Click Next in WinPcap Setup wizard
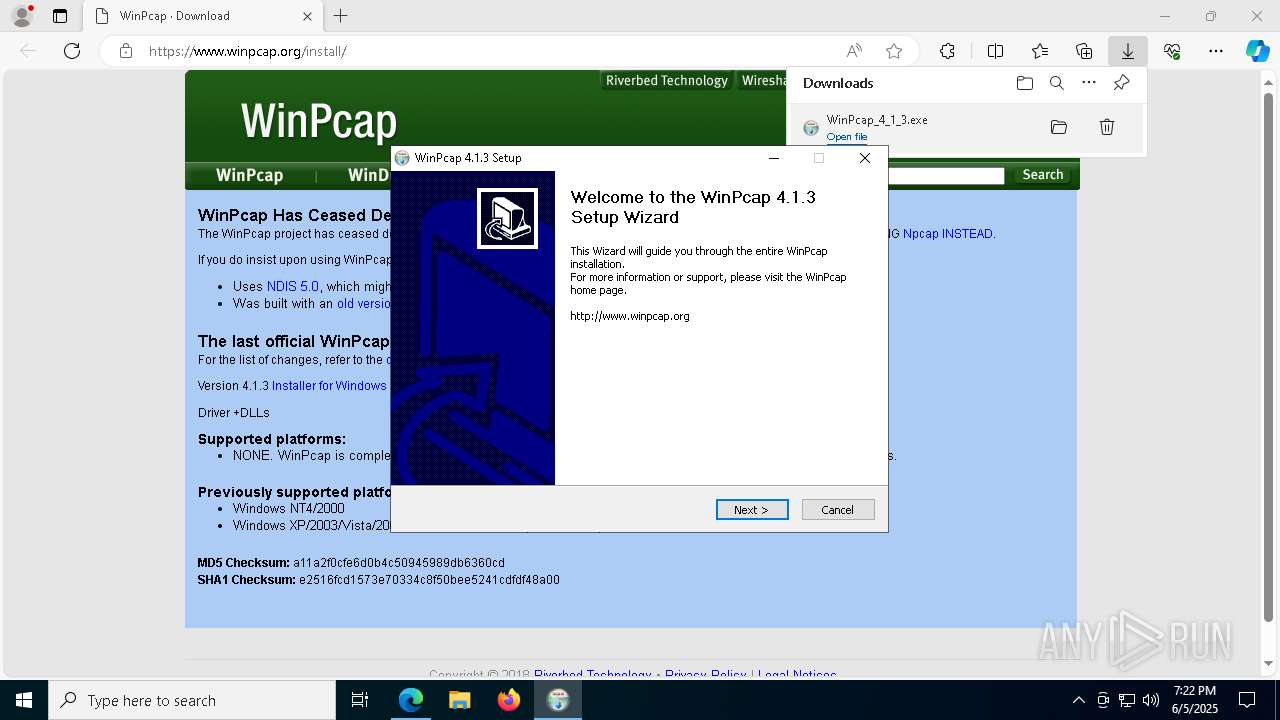This screenshot has width=1280, height=720. [752, 510]
